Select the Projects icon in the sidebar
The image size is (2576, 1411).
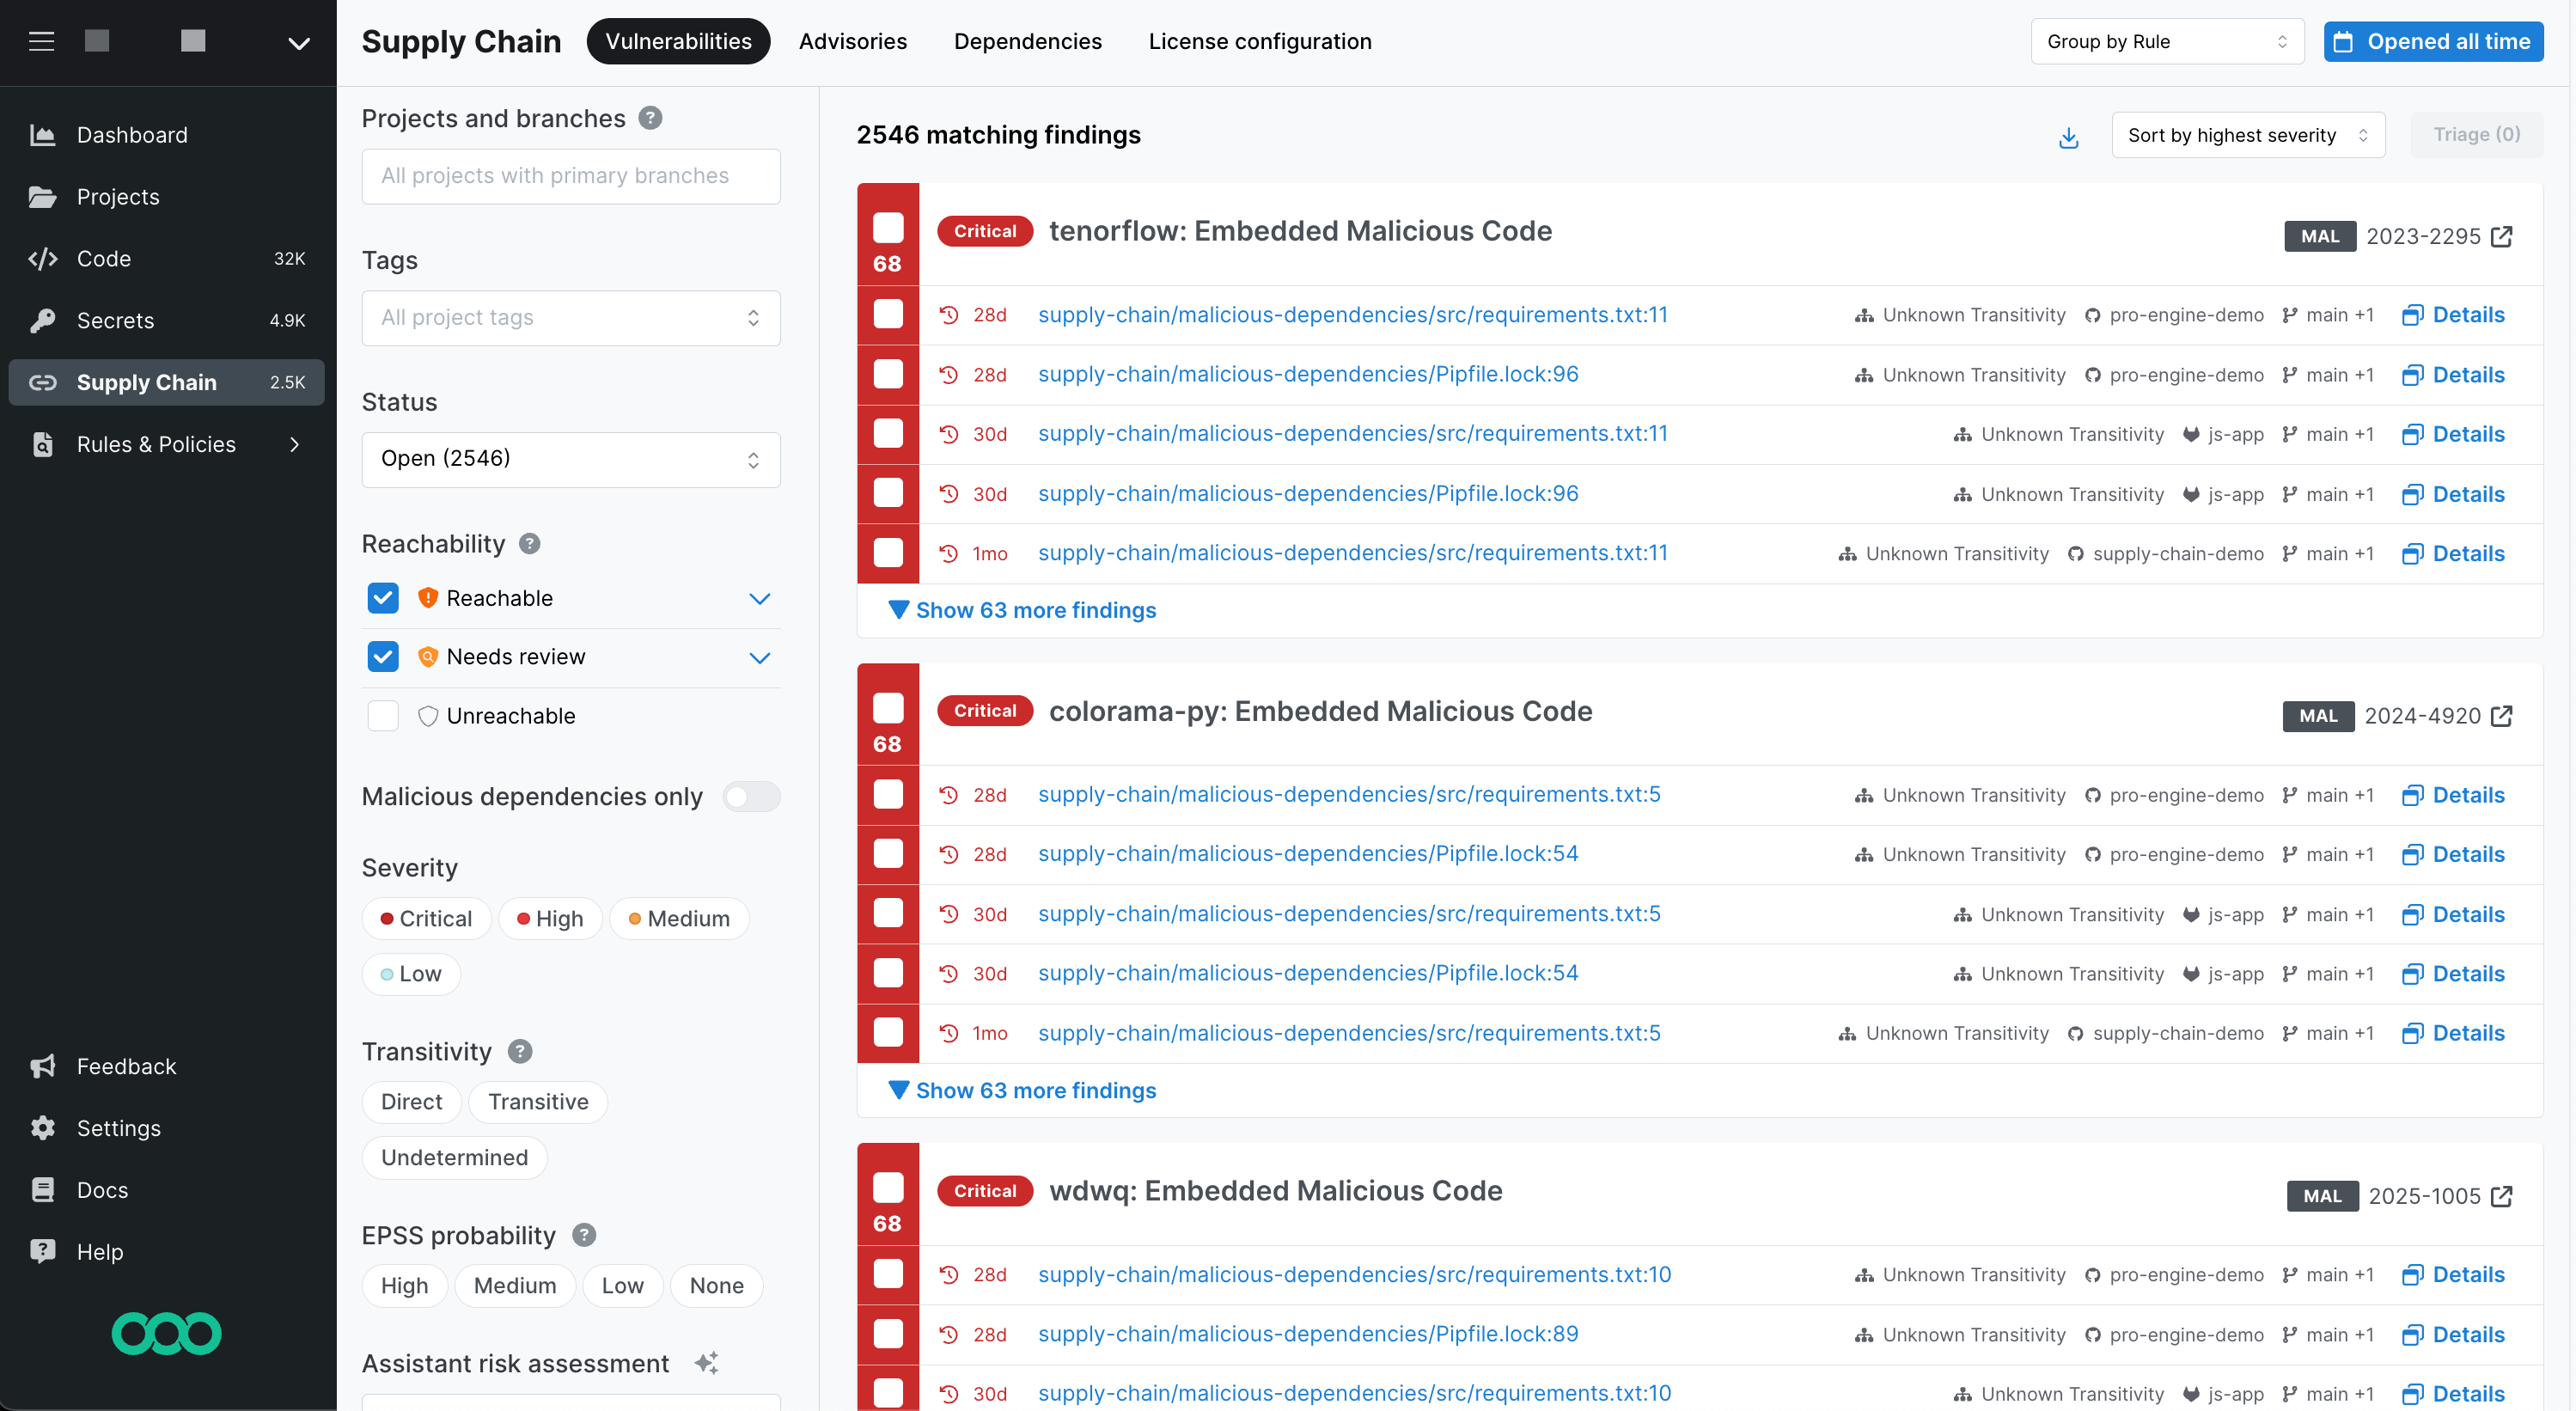(x=44, y=196)
